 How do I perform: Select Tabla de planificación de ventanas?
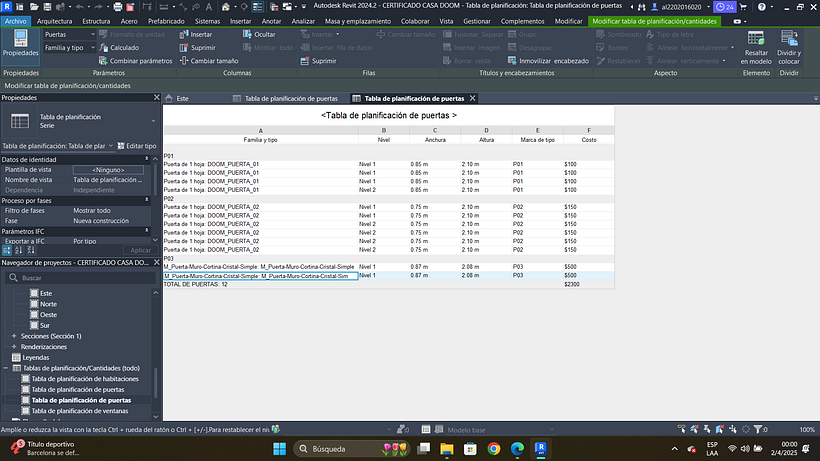pos(80,411)
